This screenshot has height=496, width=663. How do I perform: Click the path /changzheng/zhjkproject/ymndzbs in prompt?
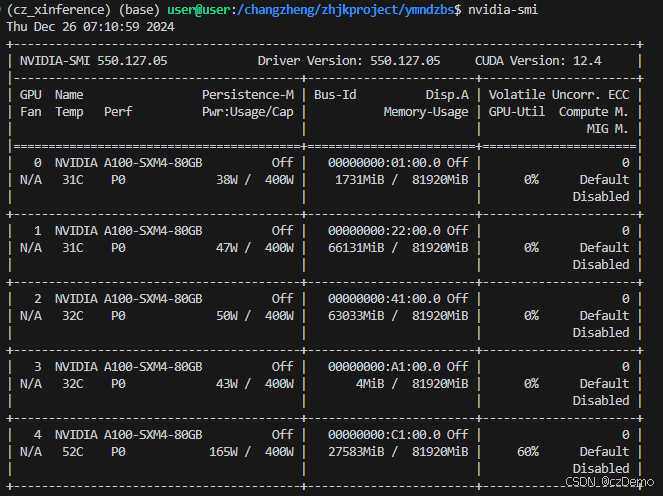(346, 9)
